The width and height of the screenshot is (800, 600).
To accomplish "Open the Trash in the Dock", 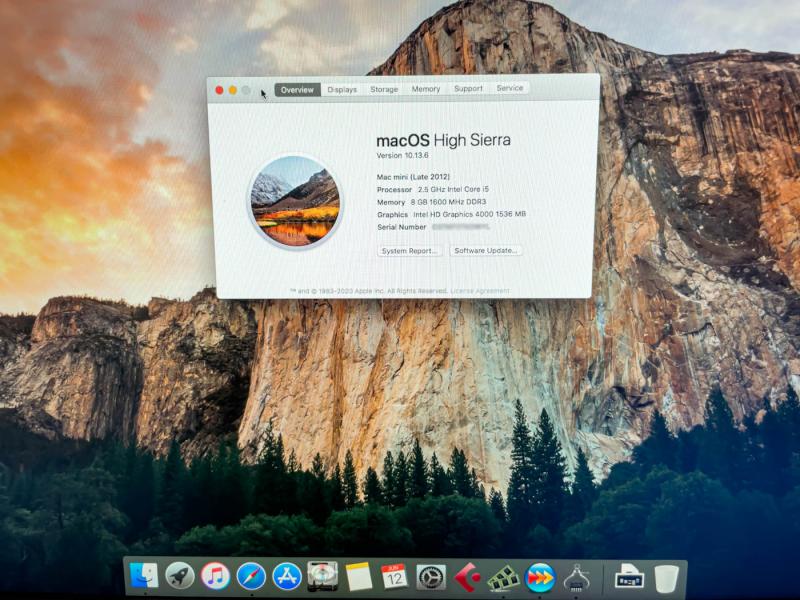I will (666, 579).
